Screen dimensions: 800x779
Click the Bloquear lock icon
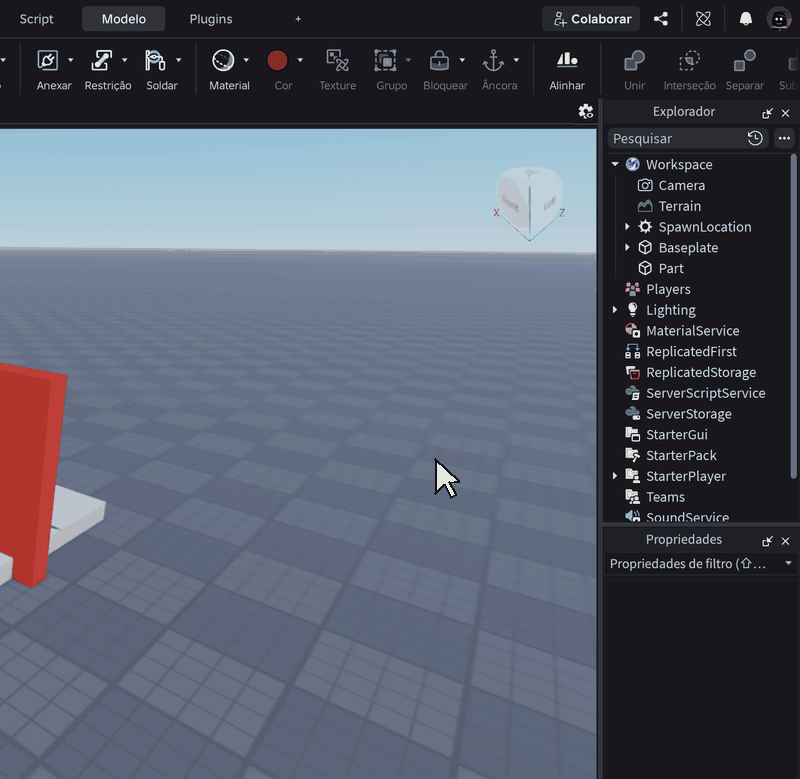[439, 61]
